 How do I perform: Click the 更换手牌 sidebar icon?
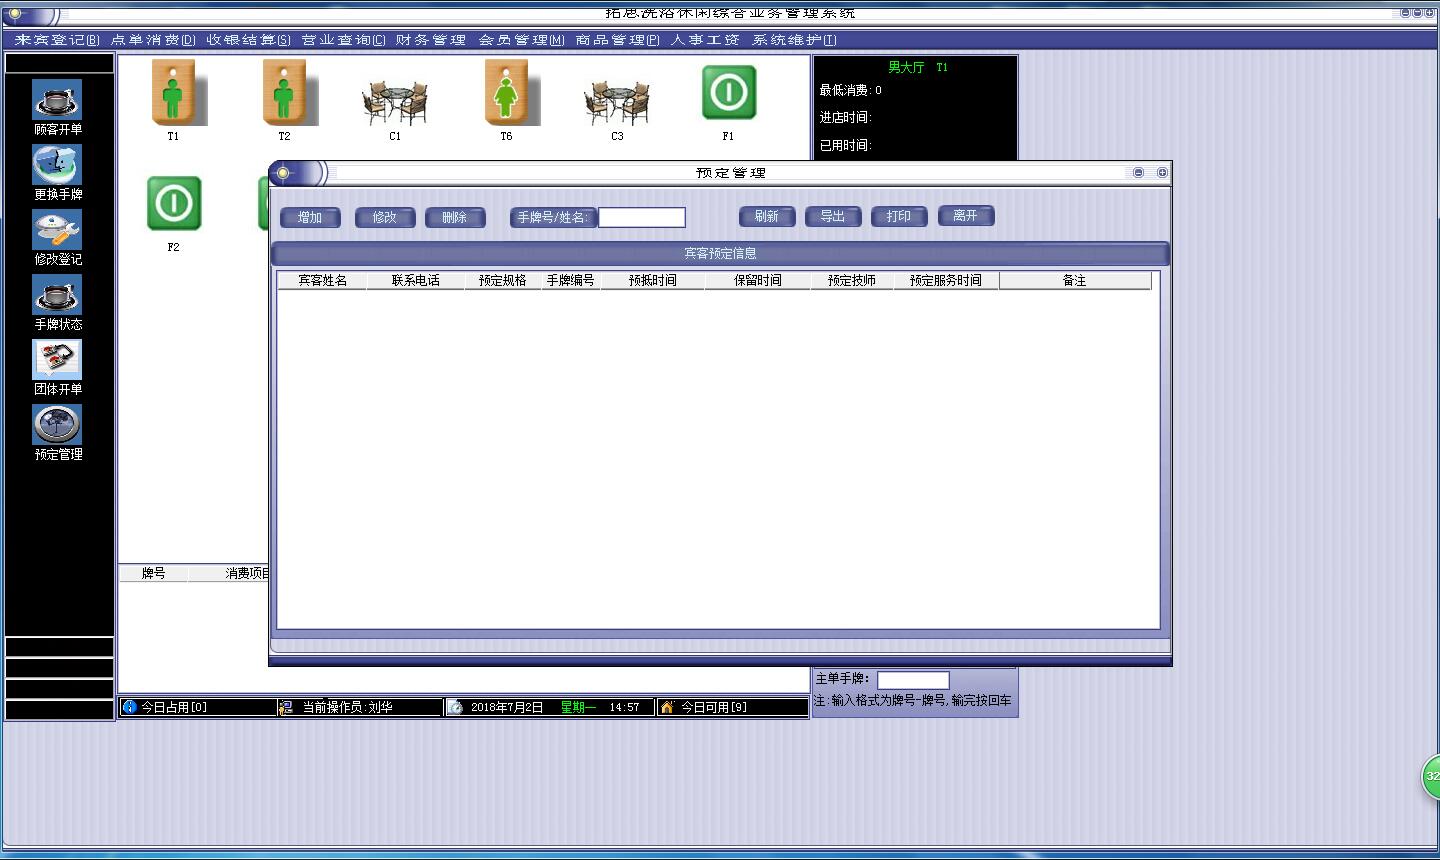tap(57, 166)
